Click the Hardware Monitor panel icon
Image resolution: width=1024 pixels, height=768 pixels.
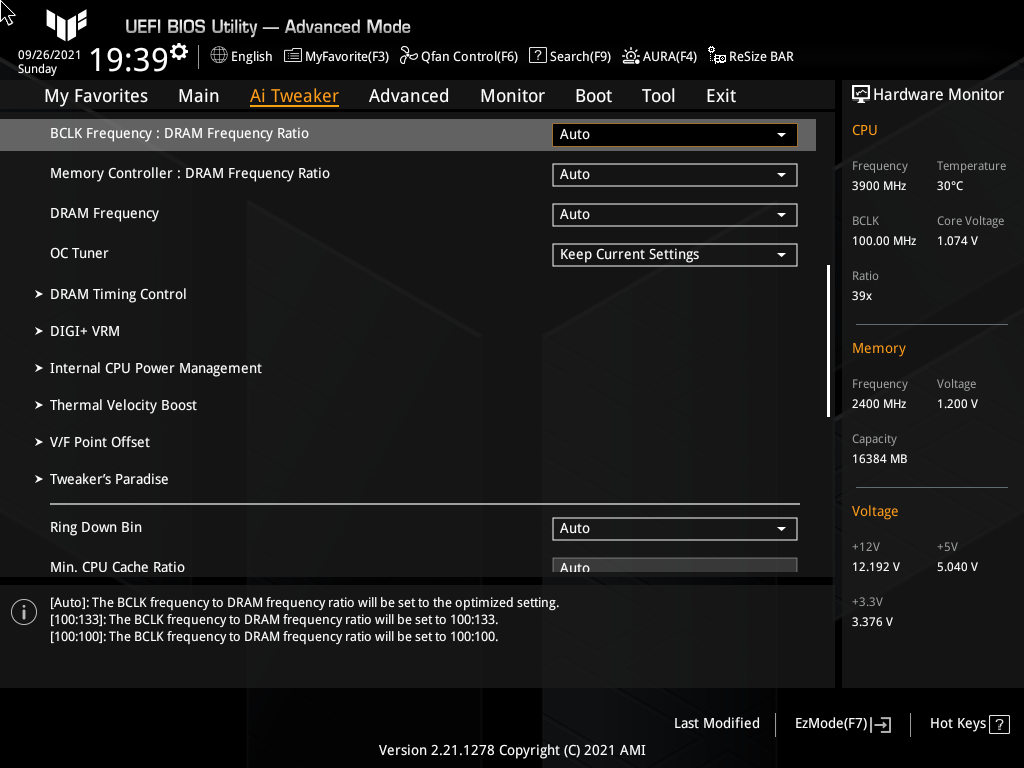click(x=861, y=93)
